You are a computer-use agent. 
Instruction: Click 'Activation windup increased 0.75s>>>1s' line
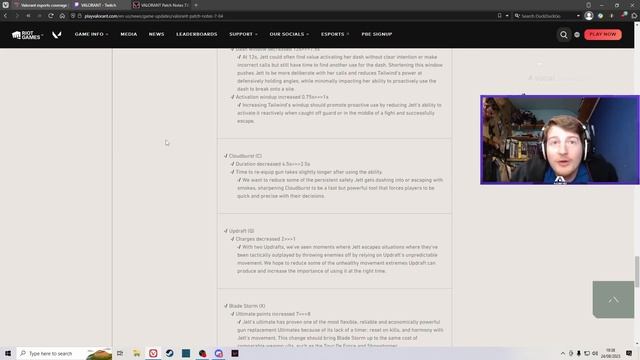282,97
